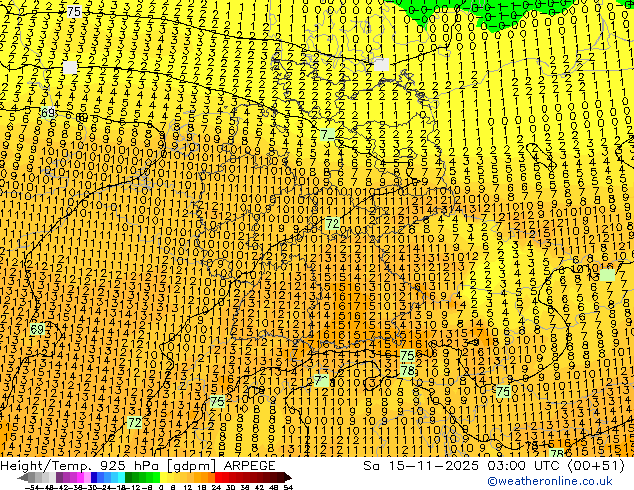Image resolution: width=634 pixels, height=490 pixels.
Task: Select the "Height/Temp. 925 hPa [gdpm] ARPEGE" title
Action: coord(138,466)
